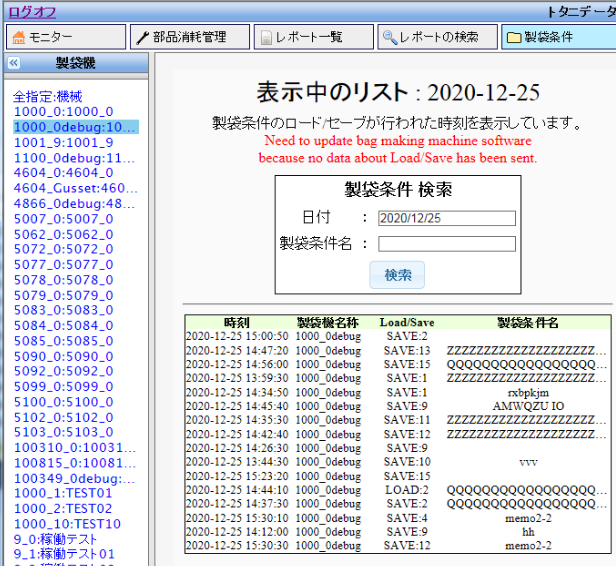Click the folder icon for 製袋条件

click(x=513, y=37)
